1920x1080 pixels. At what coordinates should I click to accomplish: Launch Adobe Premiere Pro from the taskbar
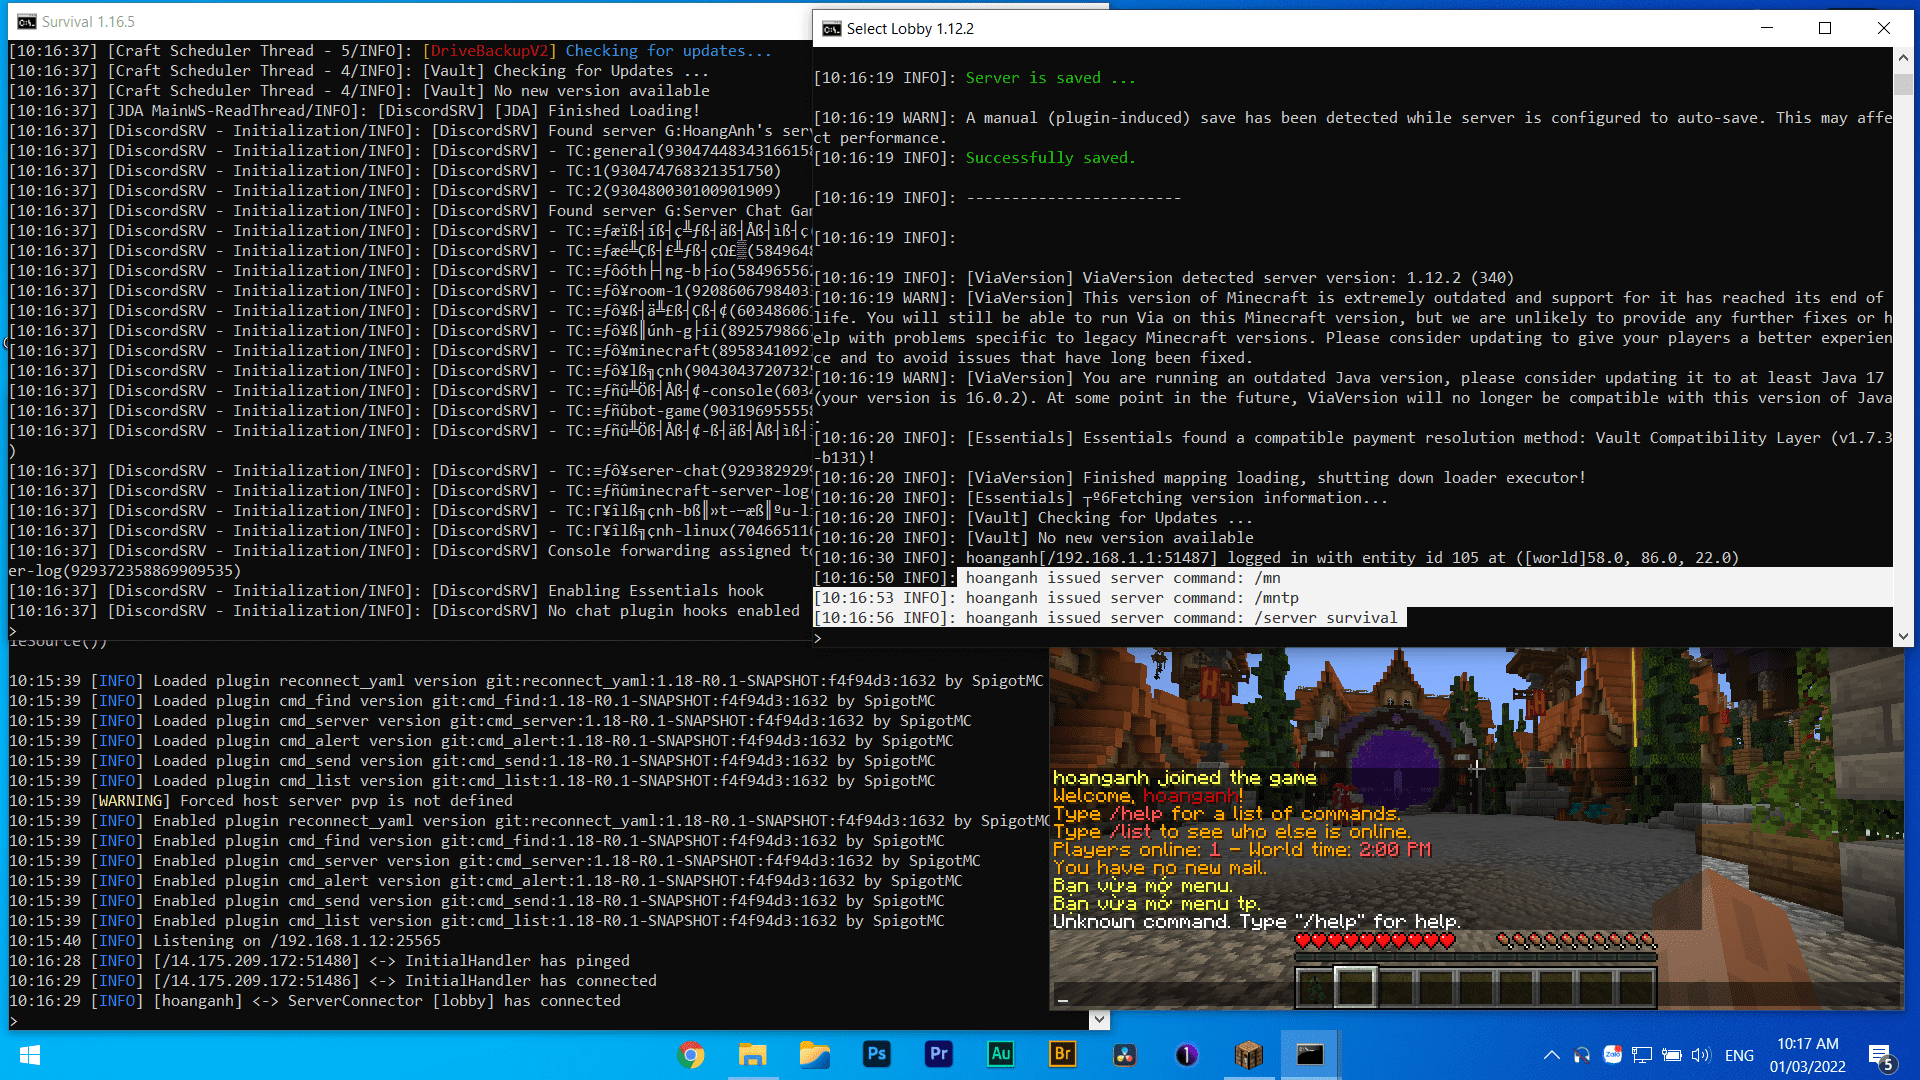click(x=939, y=1055)
